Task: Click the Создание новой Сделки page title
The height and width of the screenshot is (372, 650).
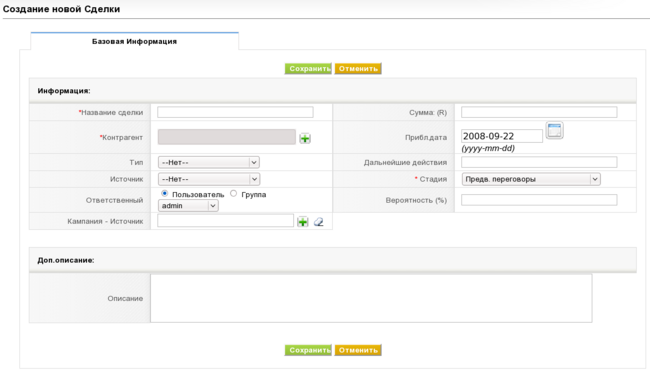Action: click(x=61, y=9)
